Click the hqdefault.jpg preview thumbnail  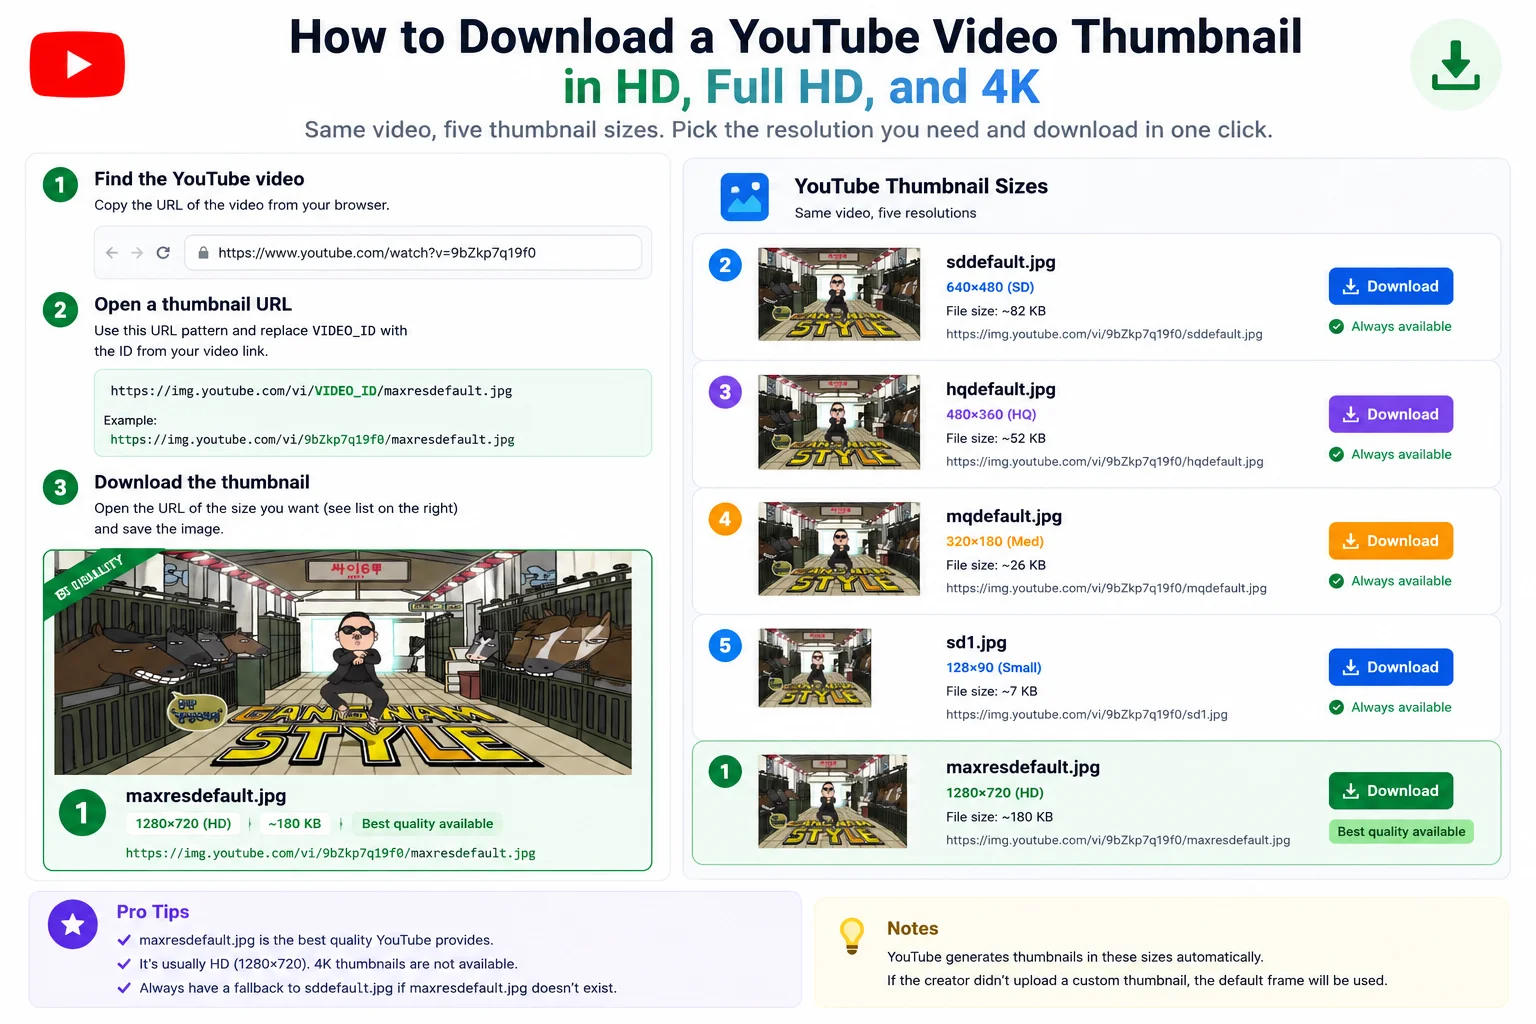coord(839,422)
